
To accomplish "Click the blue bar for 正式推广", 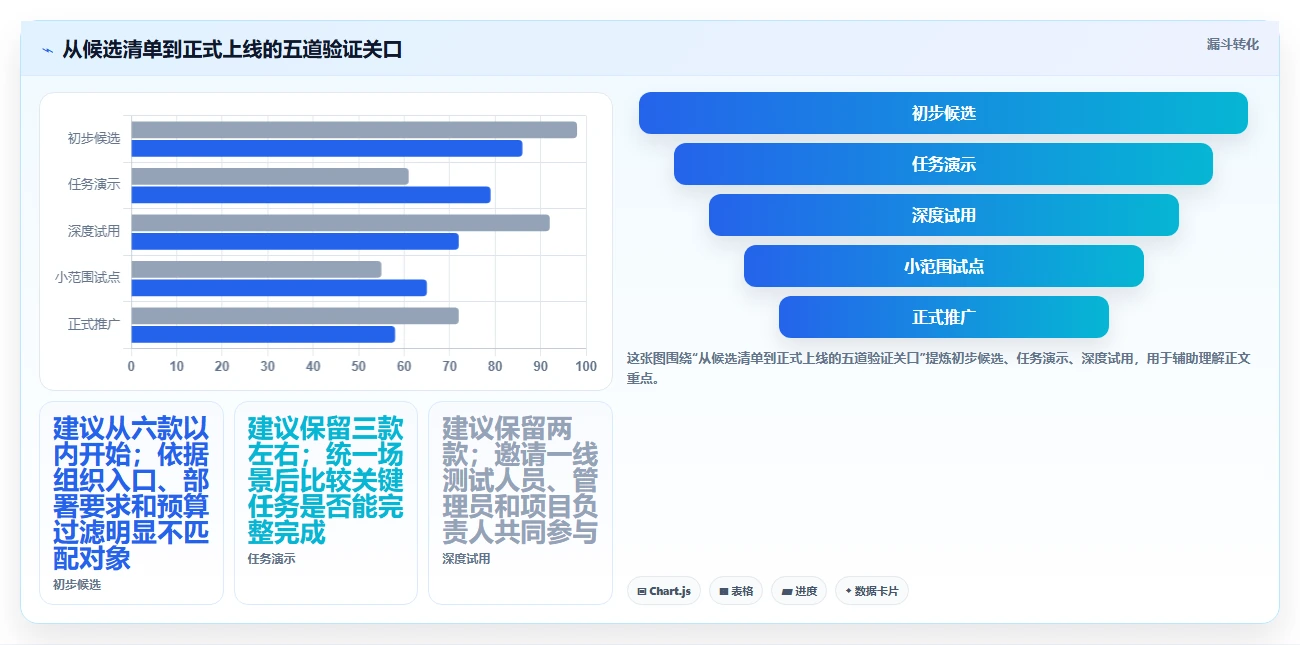I will point(263,334).
